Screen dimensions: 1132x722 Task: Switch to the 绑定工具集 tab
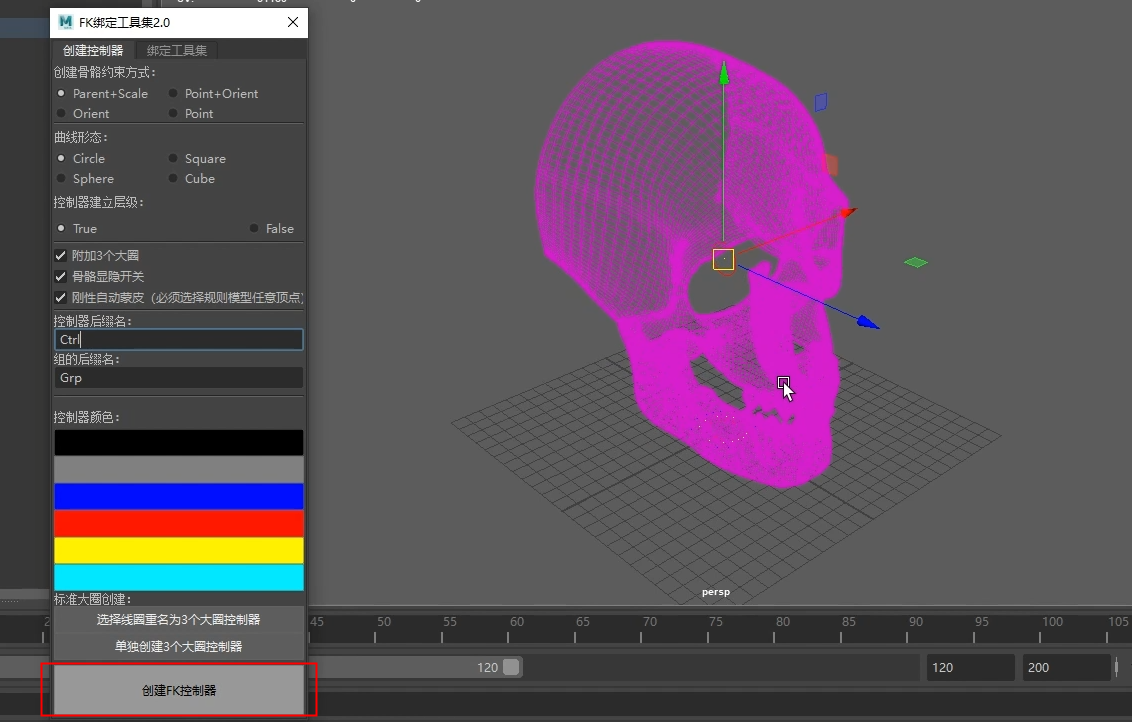click(x=177, y=51)
